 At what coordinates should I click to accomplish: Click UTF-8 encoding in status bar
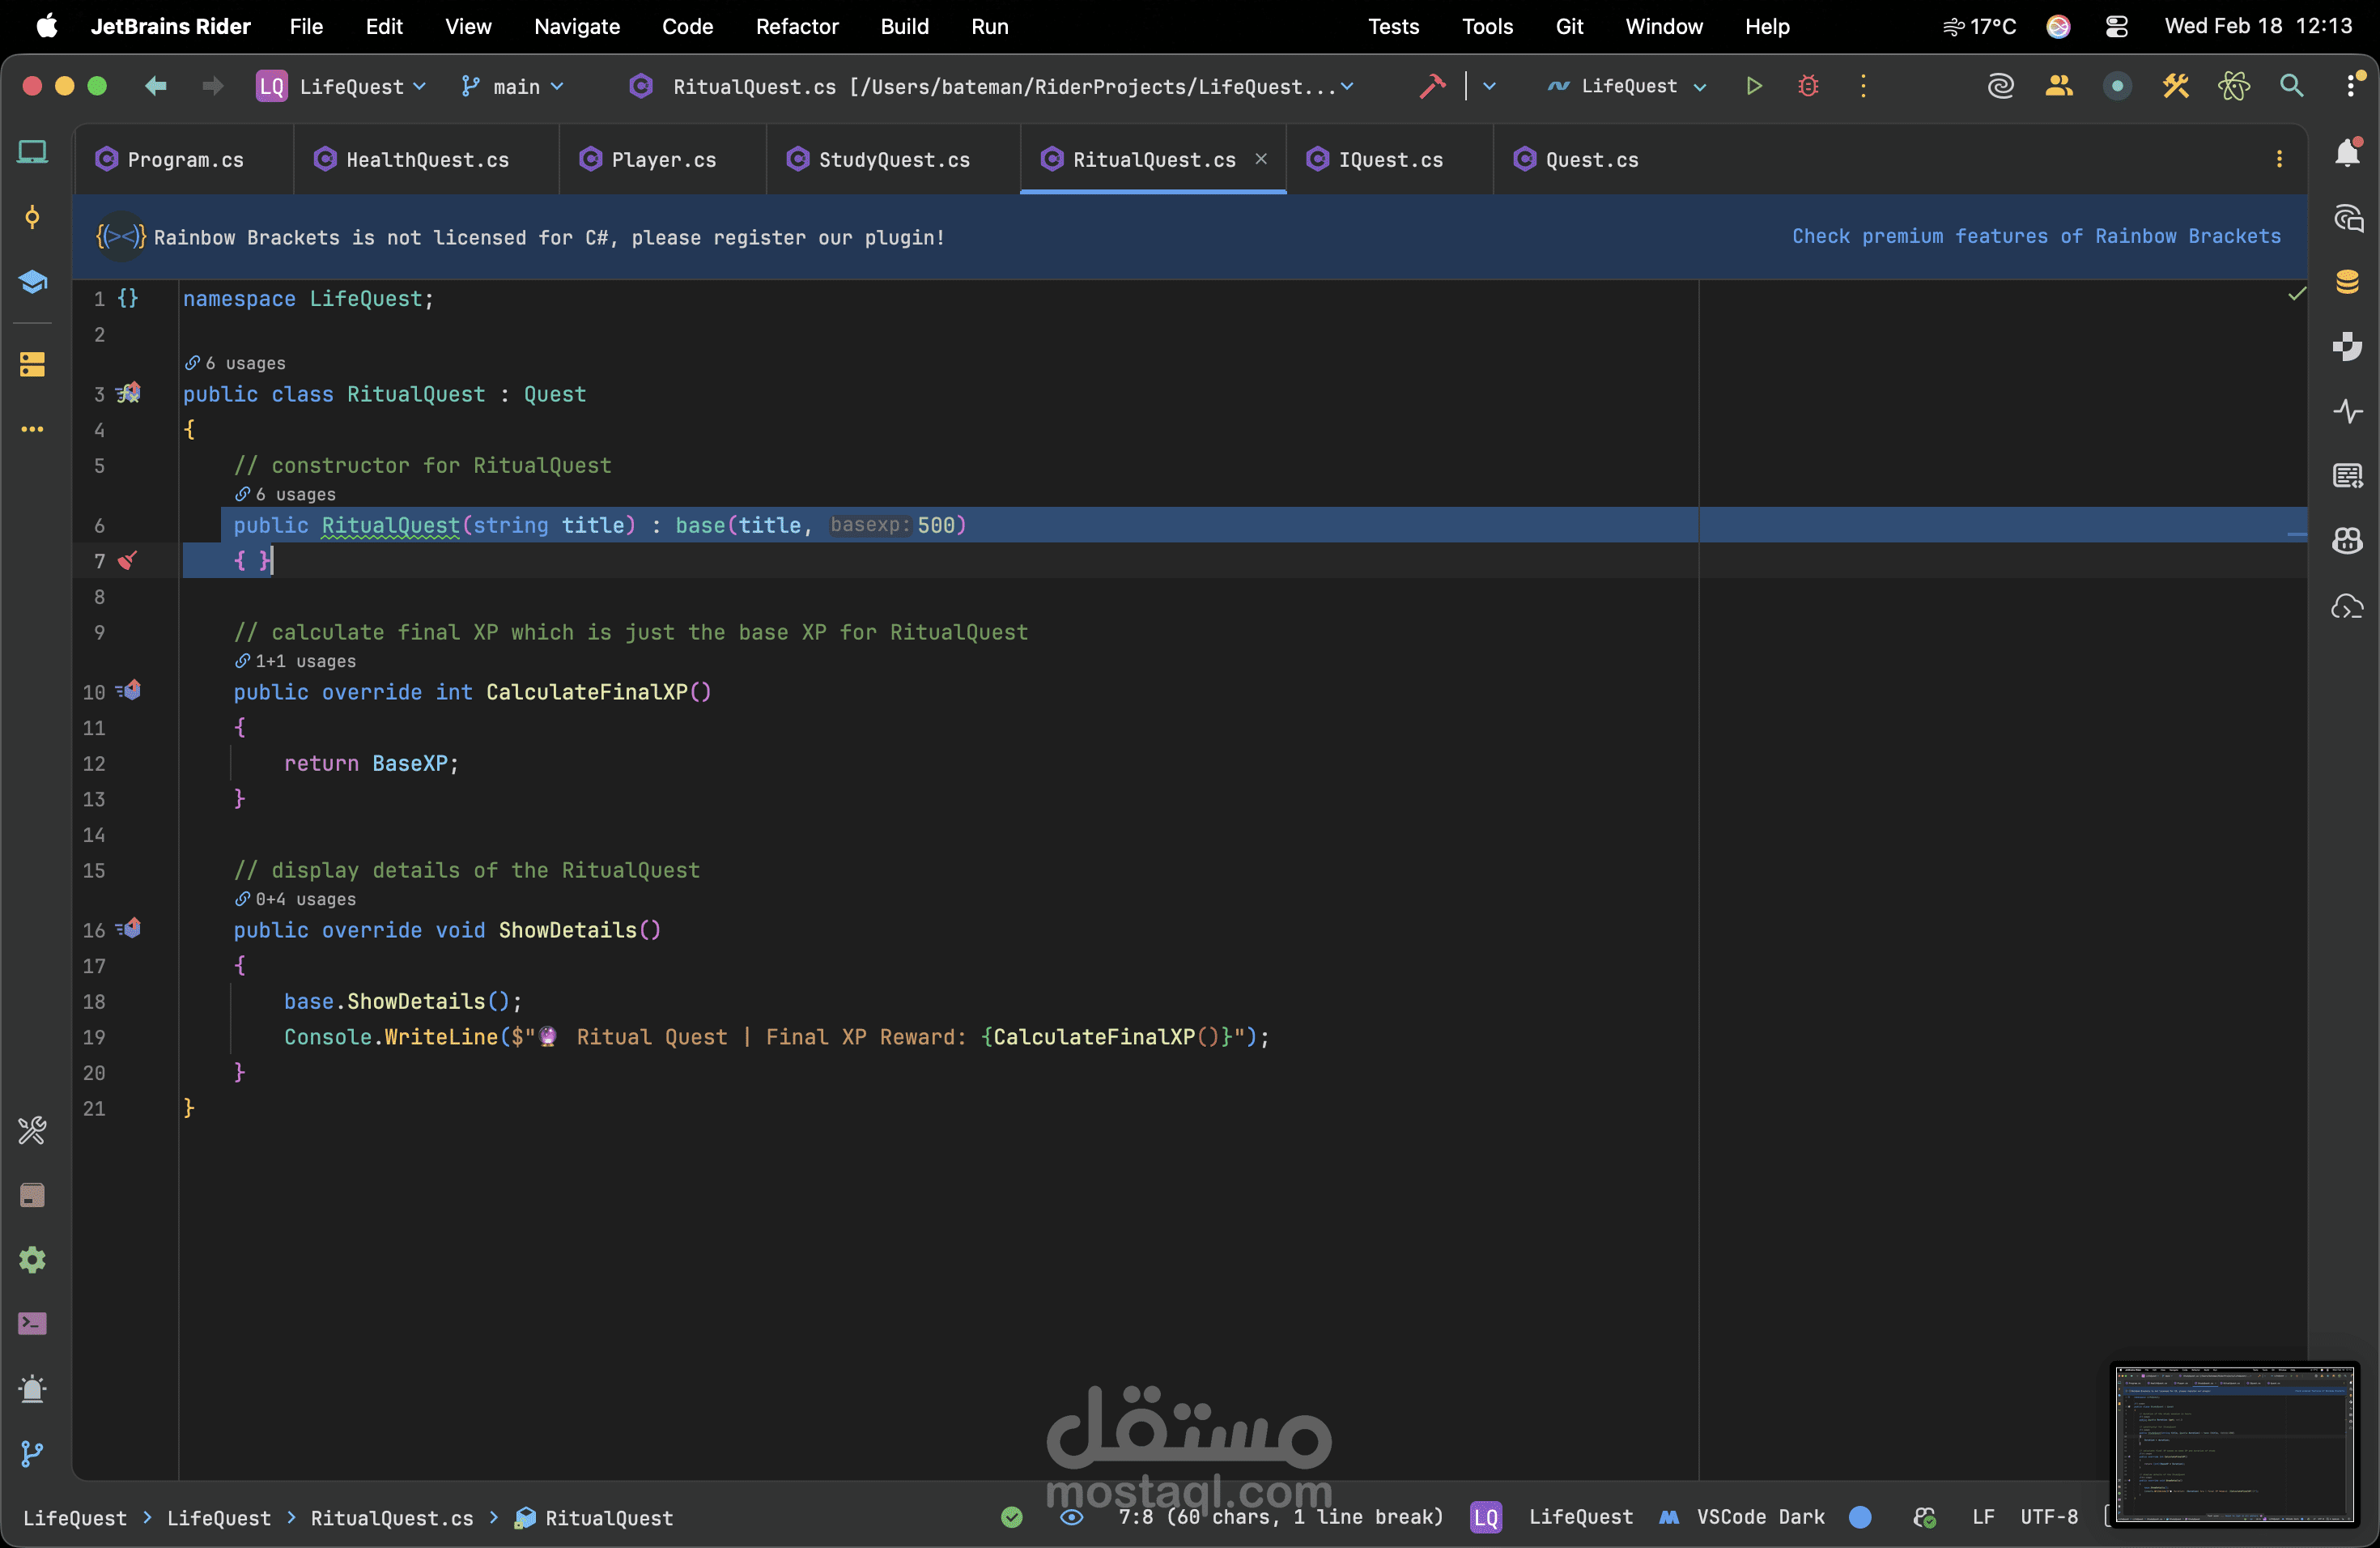click(x=2048, y=1517)
